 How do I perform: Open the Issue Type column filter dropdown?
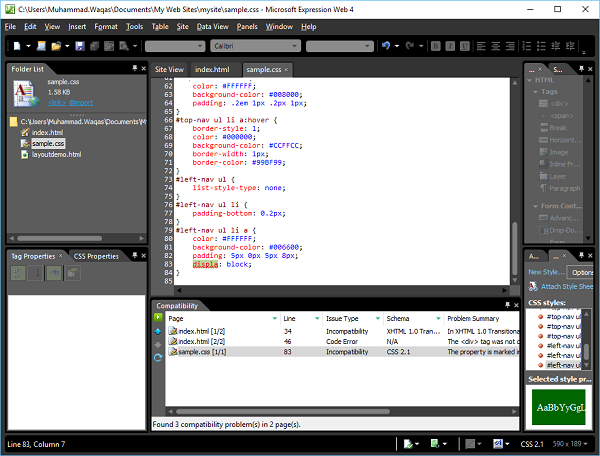[x=376, y=318]
